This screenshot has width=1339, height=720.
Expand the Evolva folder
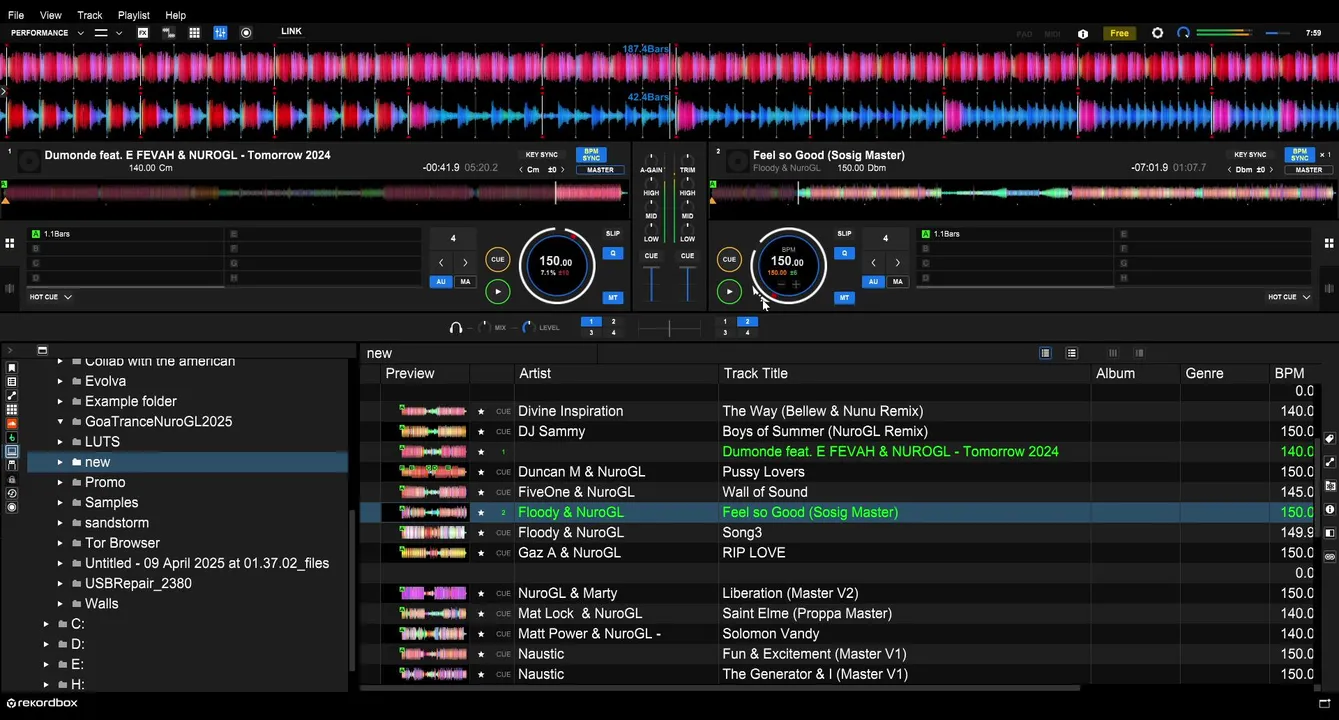60,381
